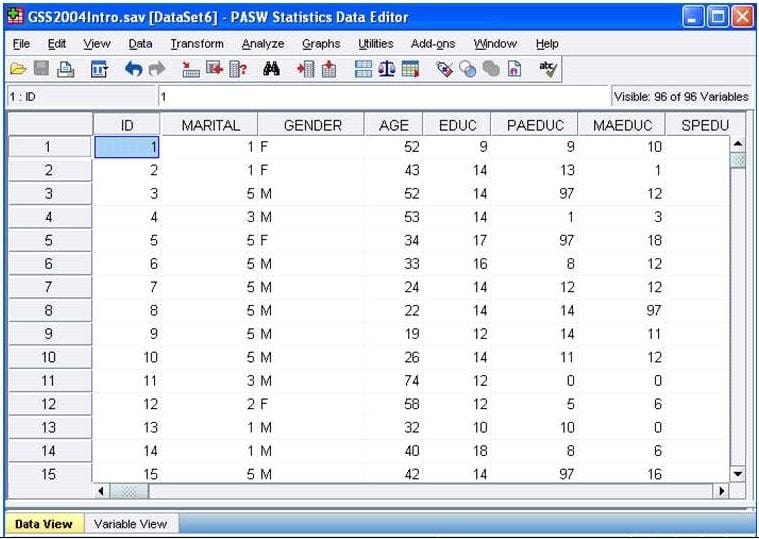Click the PASW application icon in title bar
The image size is (759, 539).
tap(15, 17)
